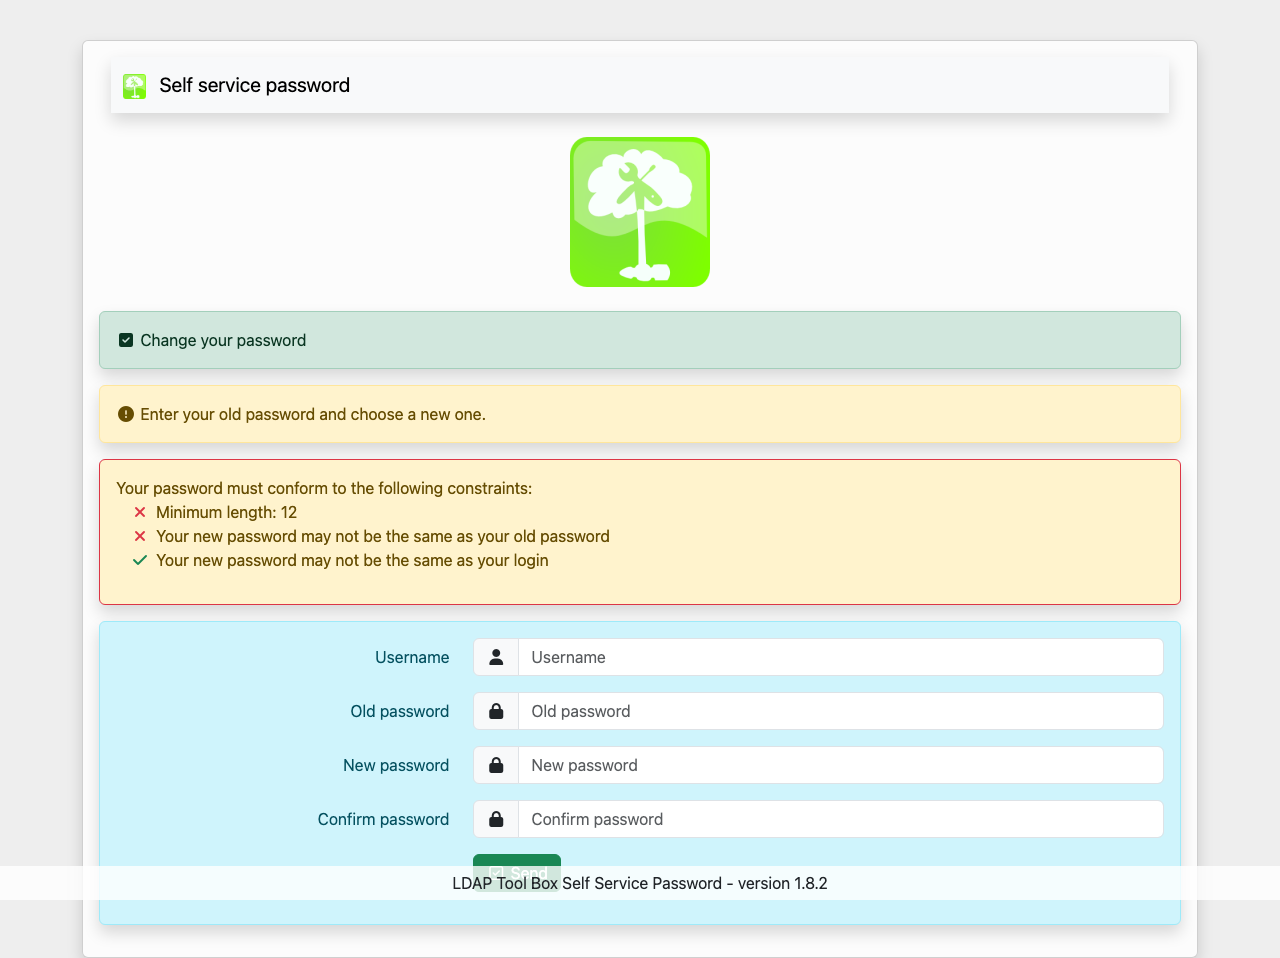Click the exclamation icon in the yellow notice
This screenshot has width=1280, height=958.
126,414
